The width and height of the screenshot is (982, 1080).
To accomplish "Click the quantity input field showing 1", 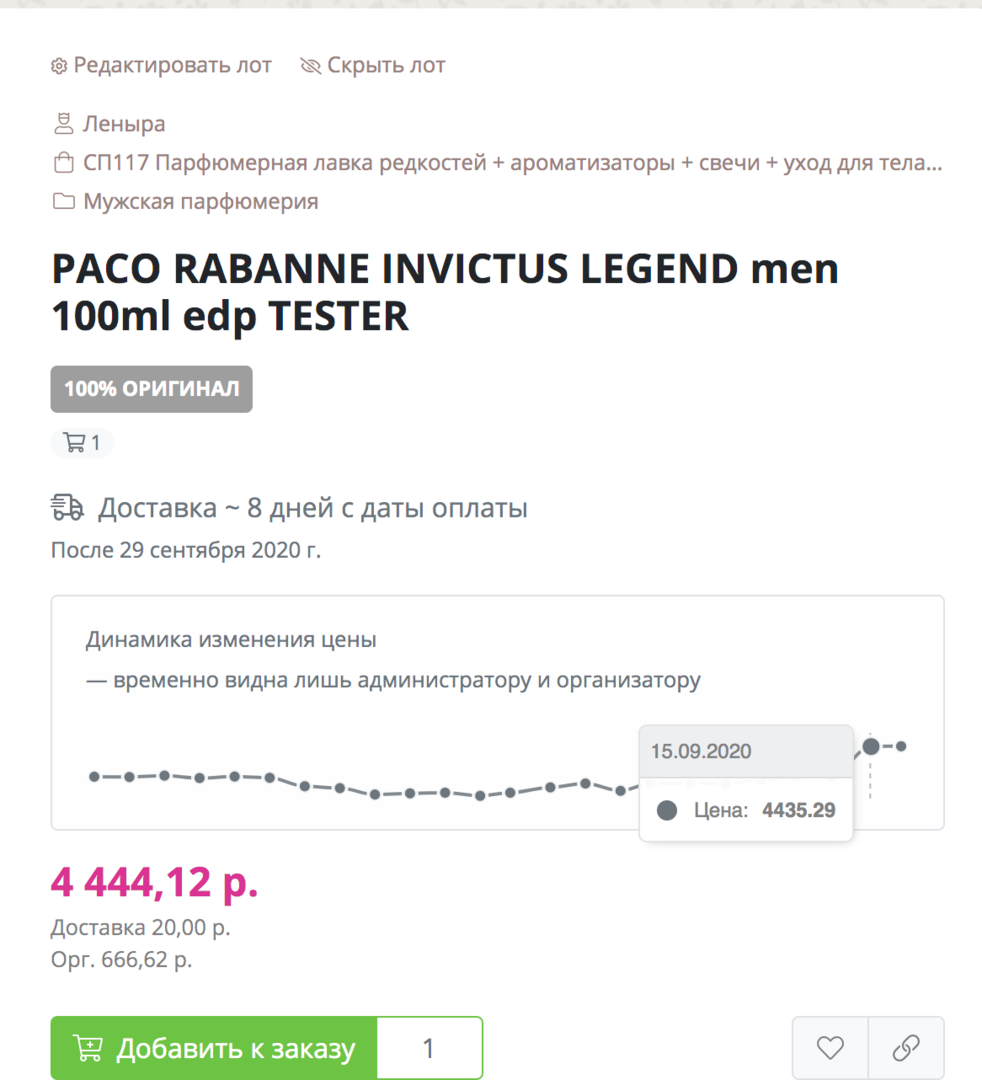I will pos(429,1048).
